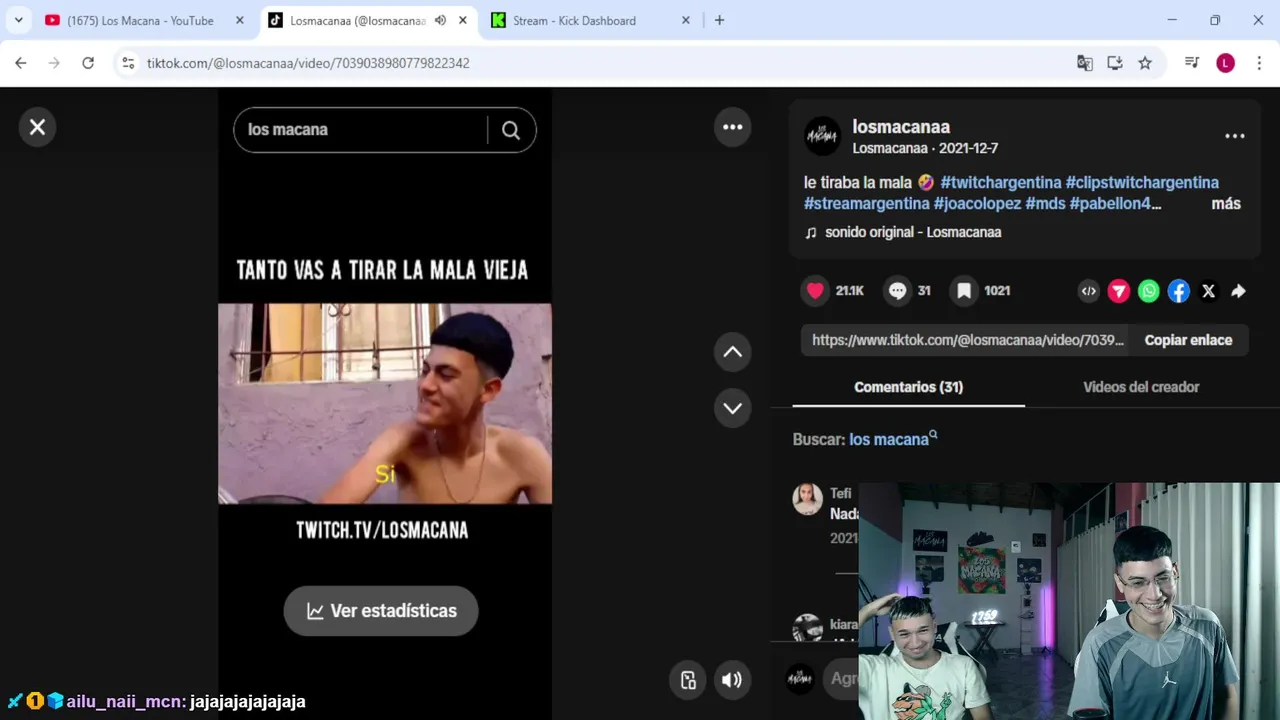Click the translate page icon

click(1085, 63)
